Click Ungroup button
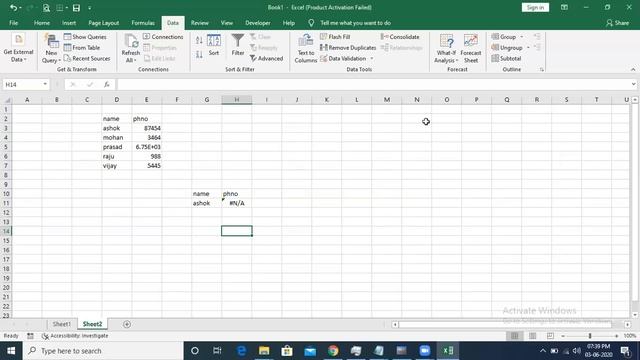 coord(507,48)
